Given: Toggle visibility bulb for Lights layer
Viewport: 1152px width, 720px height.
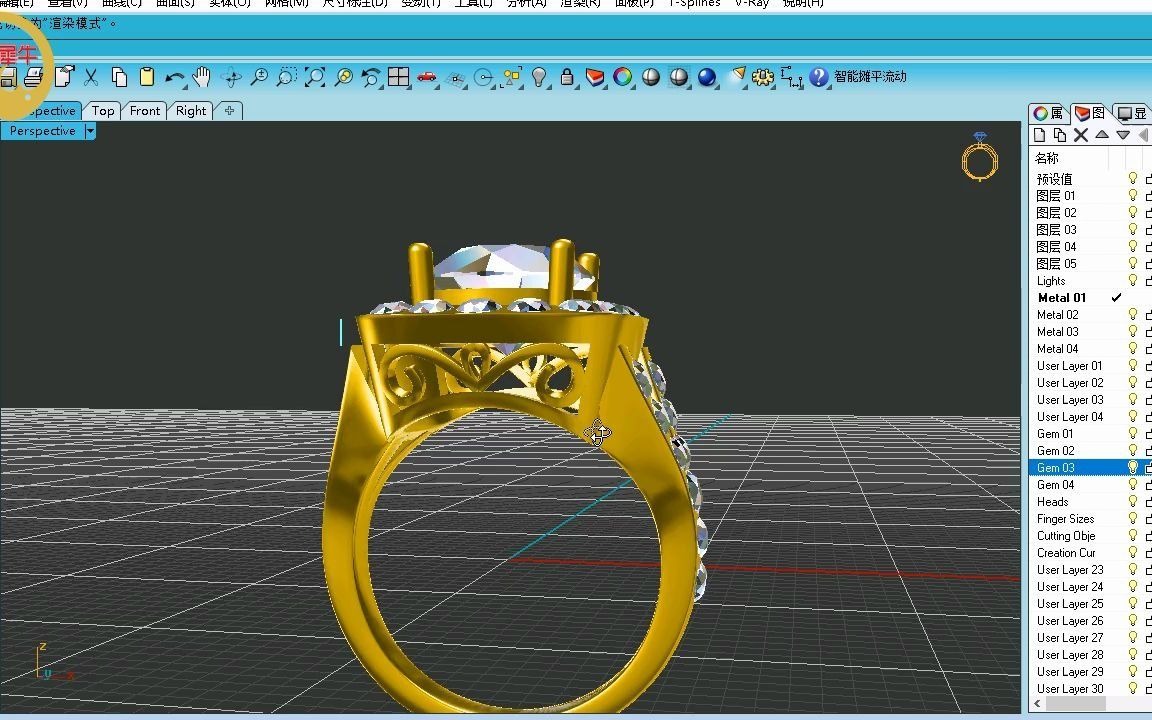Looking at the screenshot, I should [x=1133, y=281].
